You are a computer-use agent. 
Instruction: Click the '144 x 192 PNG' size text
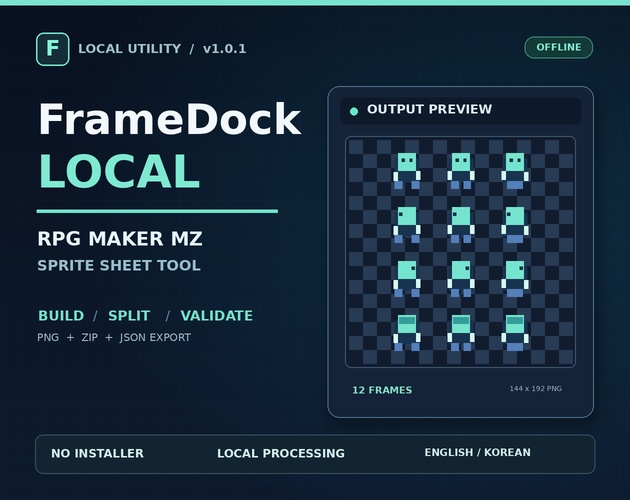[536, 389]
